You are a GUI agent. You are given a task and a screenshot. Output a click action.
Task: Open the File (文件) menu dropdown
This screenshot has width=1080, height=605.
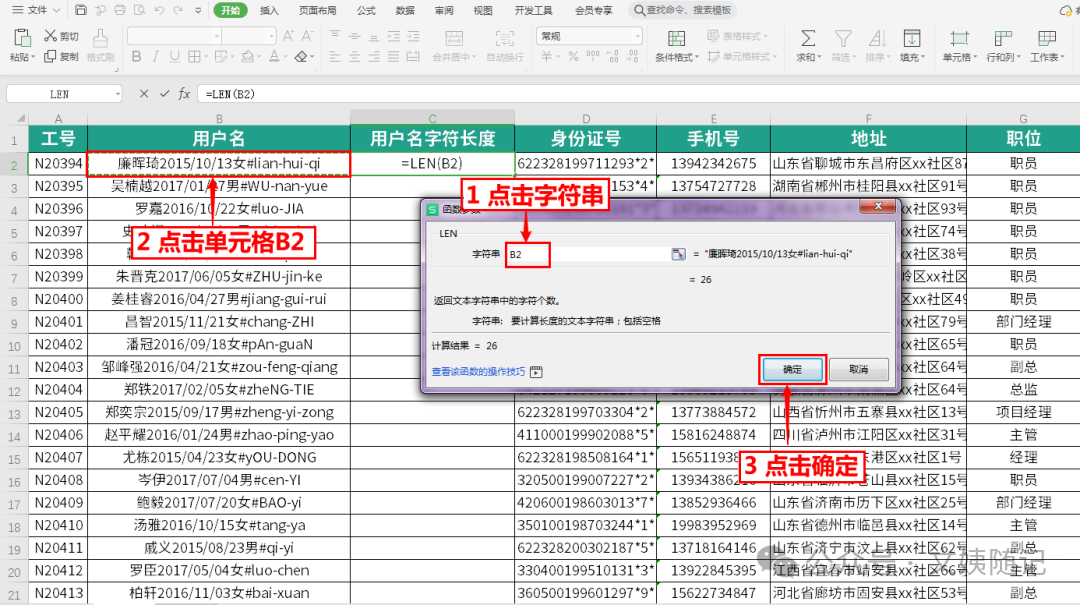[37, 10]
